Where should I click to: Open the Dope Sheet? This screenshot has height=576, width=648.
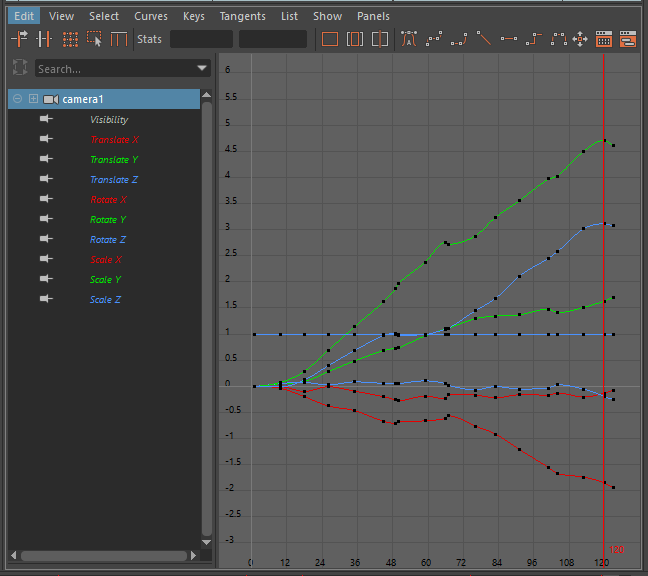pyautogui.click(x=604, y=39)
